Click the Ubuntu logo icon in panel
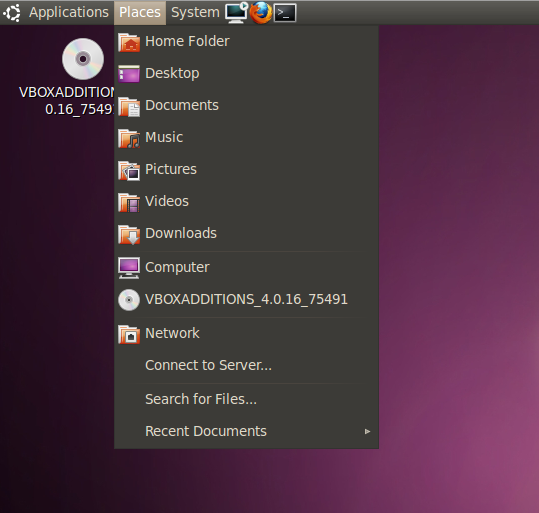Image resolution: width=539 pixels, height=513 pixels. [12, 13]
